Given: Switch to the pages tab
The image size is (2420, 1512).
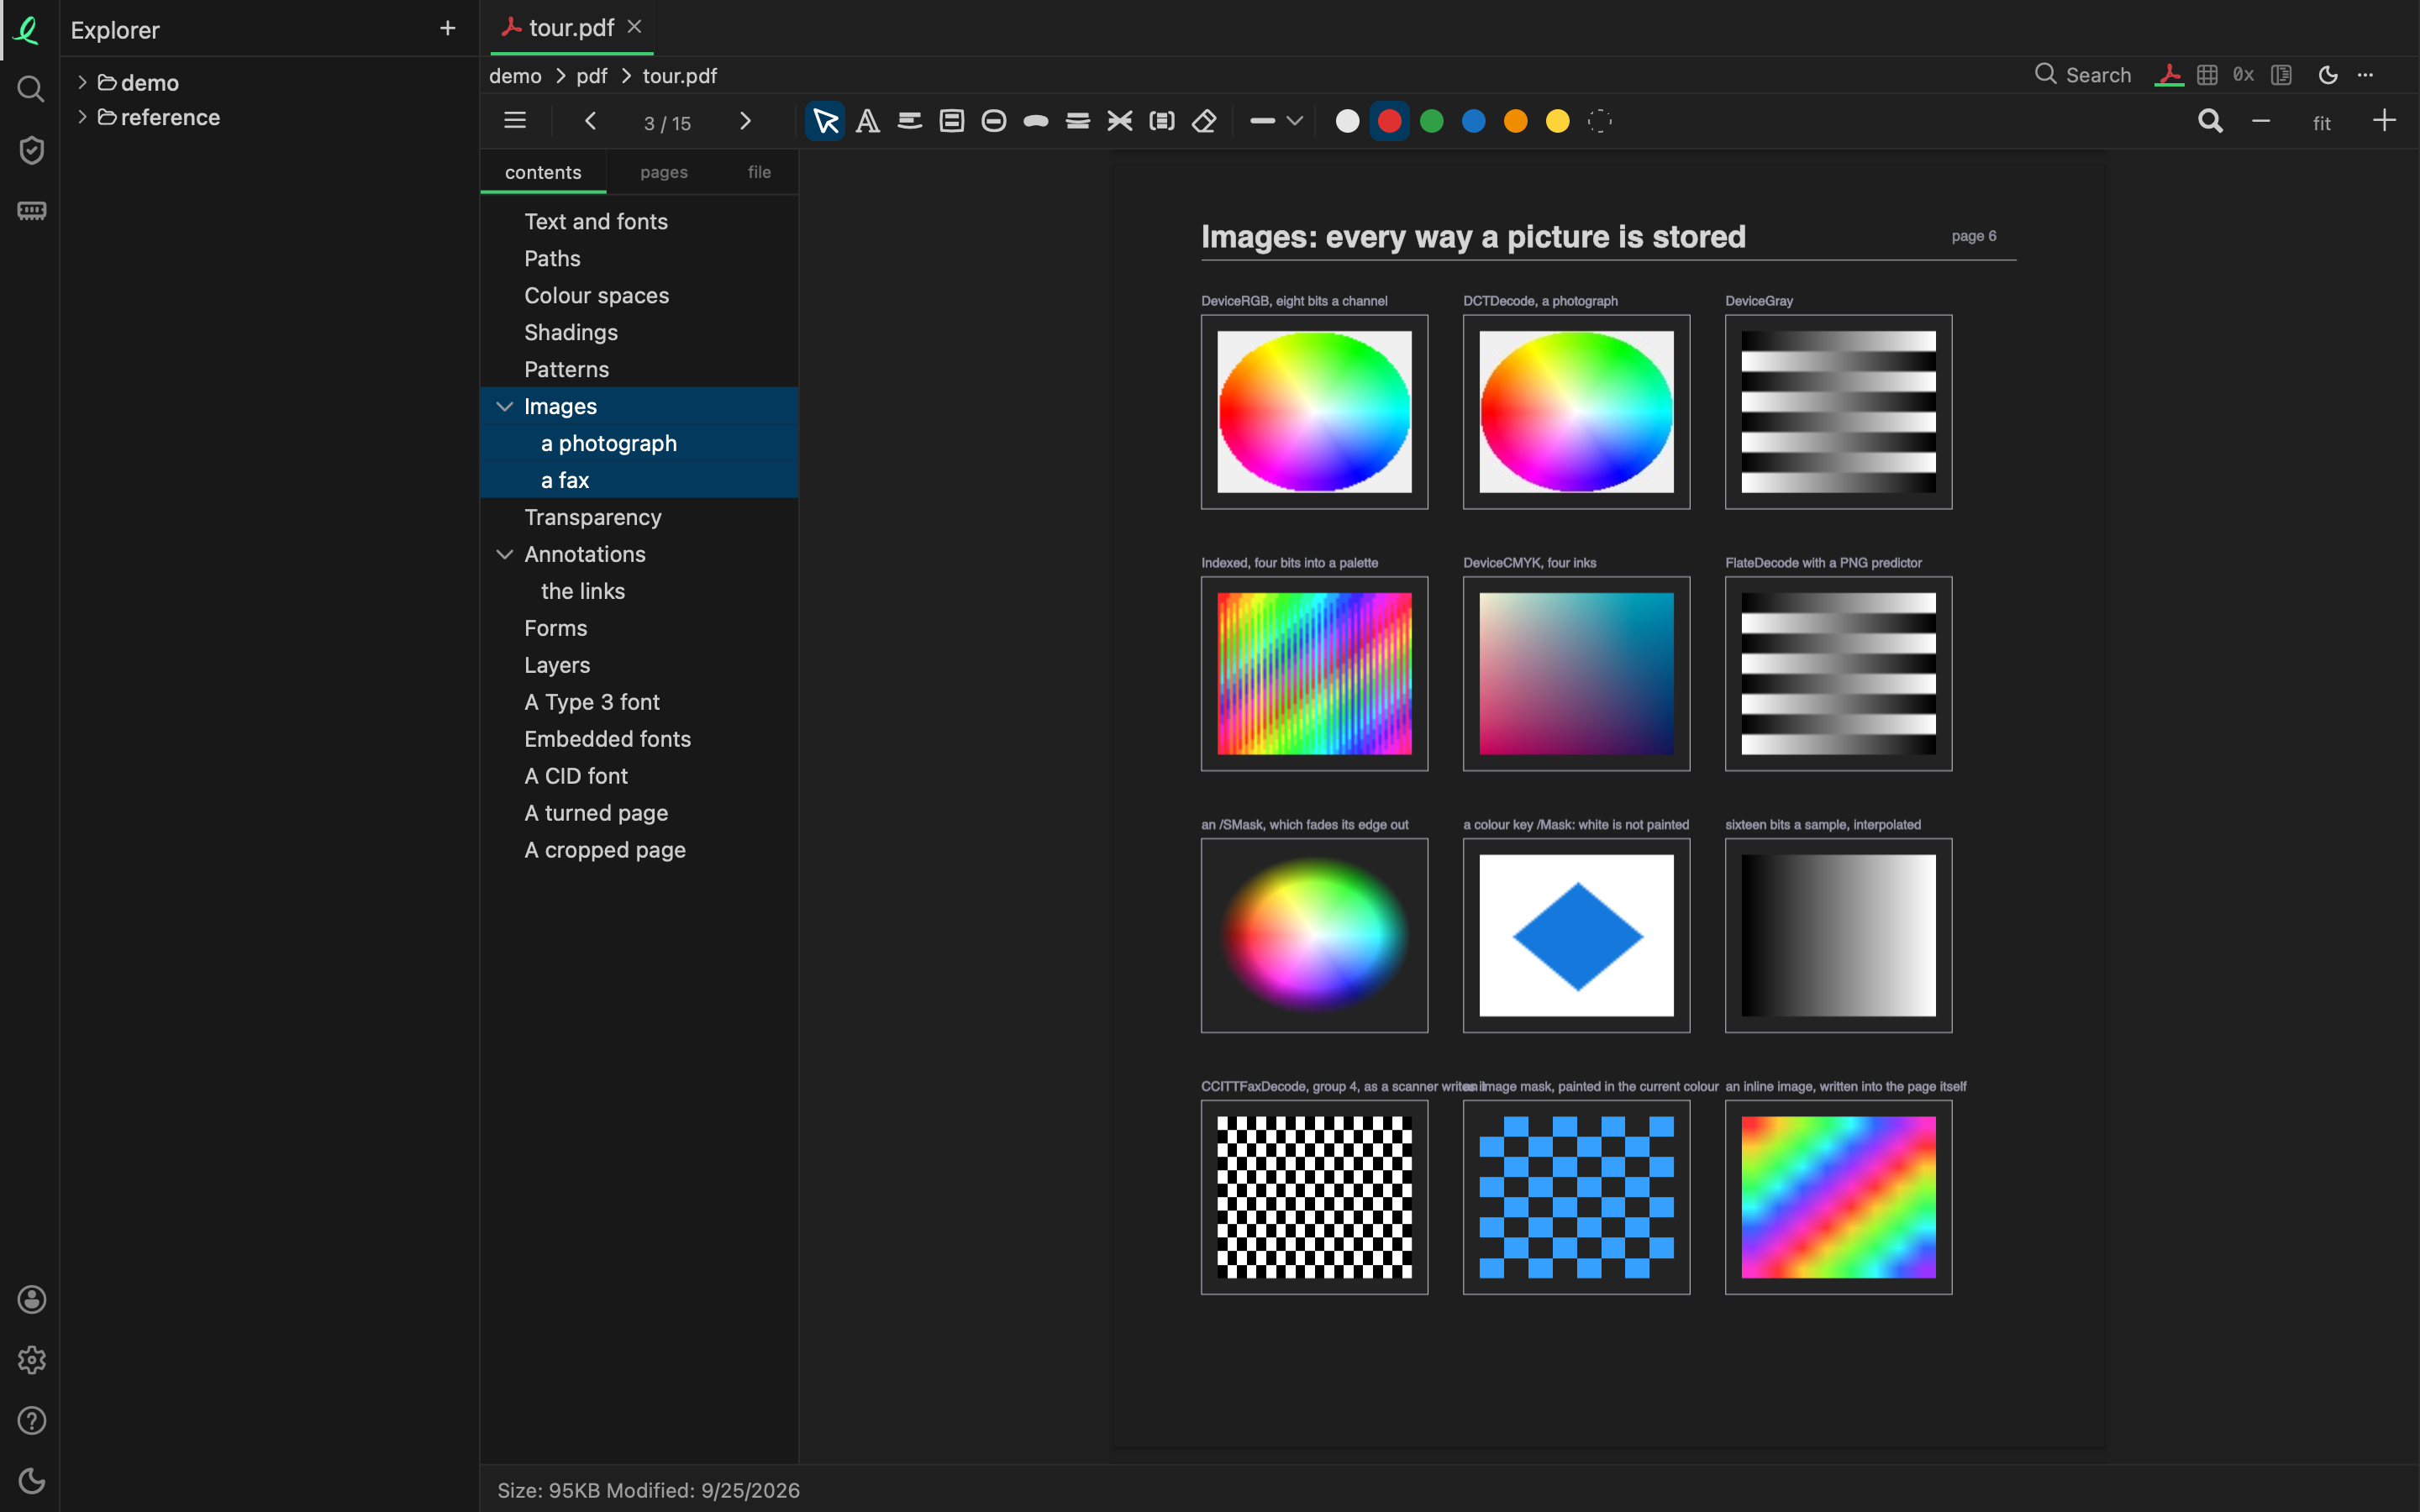Looking at the screenshot, I should pyautogui.click(x=664, y=172).
